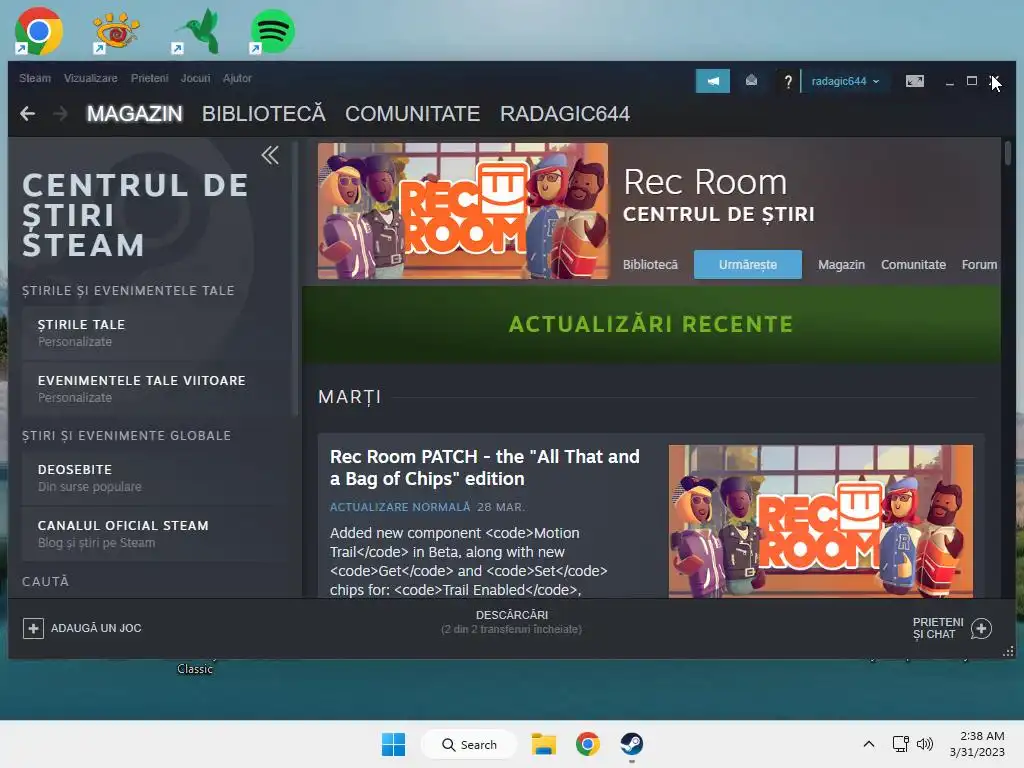
Task: Select Canalul Oficial Steam
Action: [x=155, y=534]
